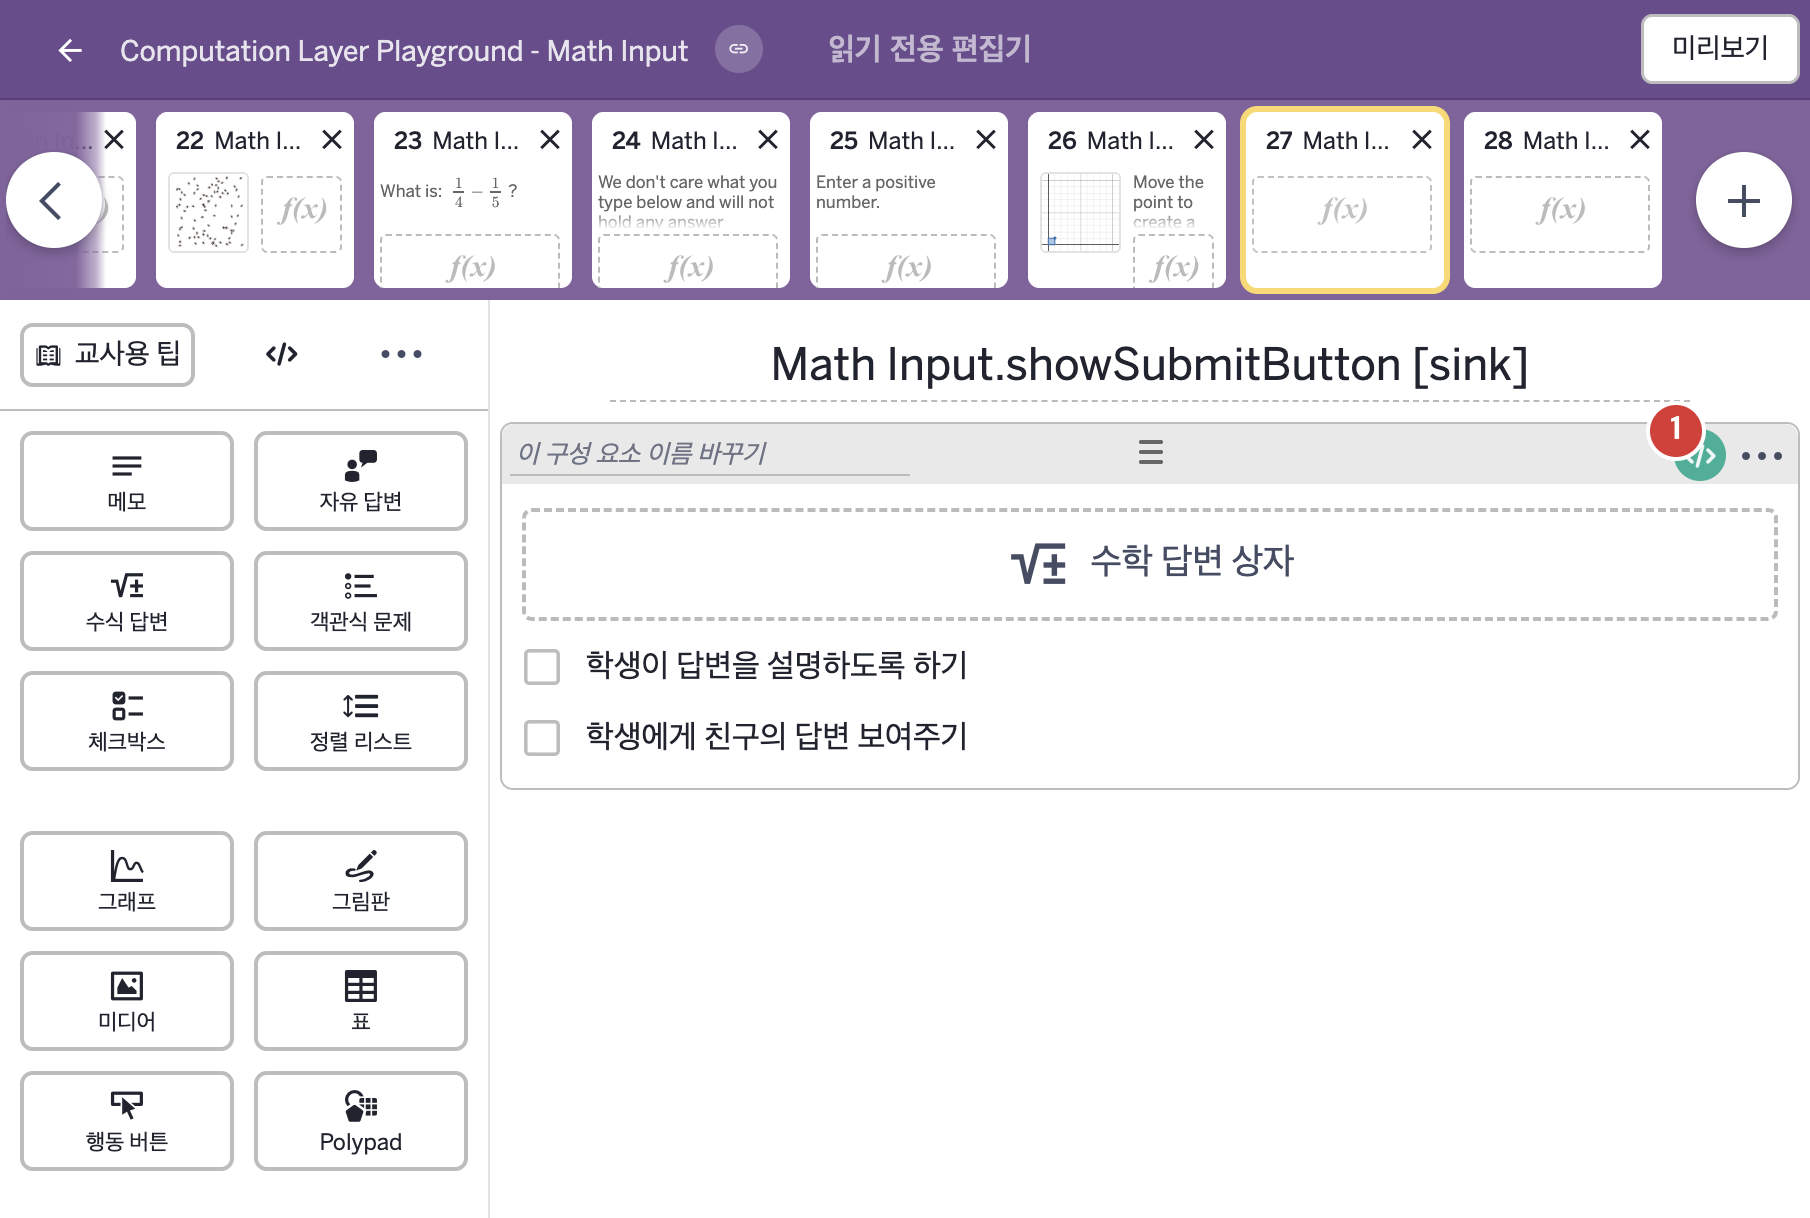1810x1218 pixels.
Task: Add a 정렬 리스트 ordered list component
Action: (361, 721)
